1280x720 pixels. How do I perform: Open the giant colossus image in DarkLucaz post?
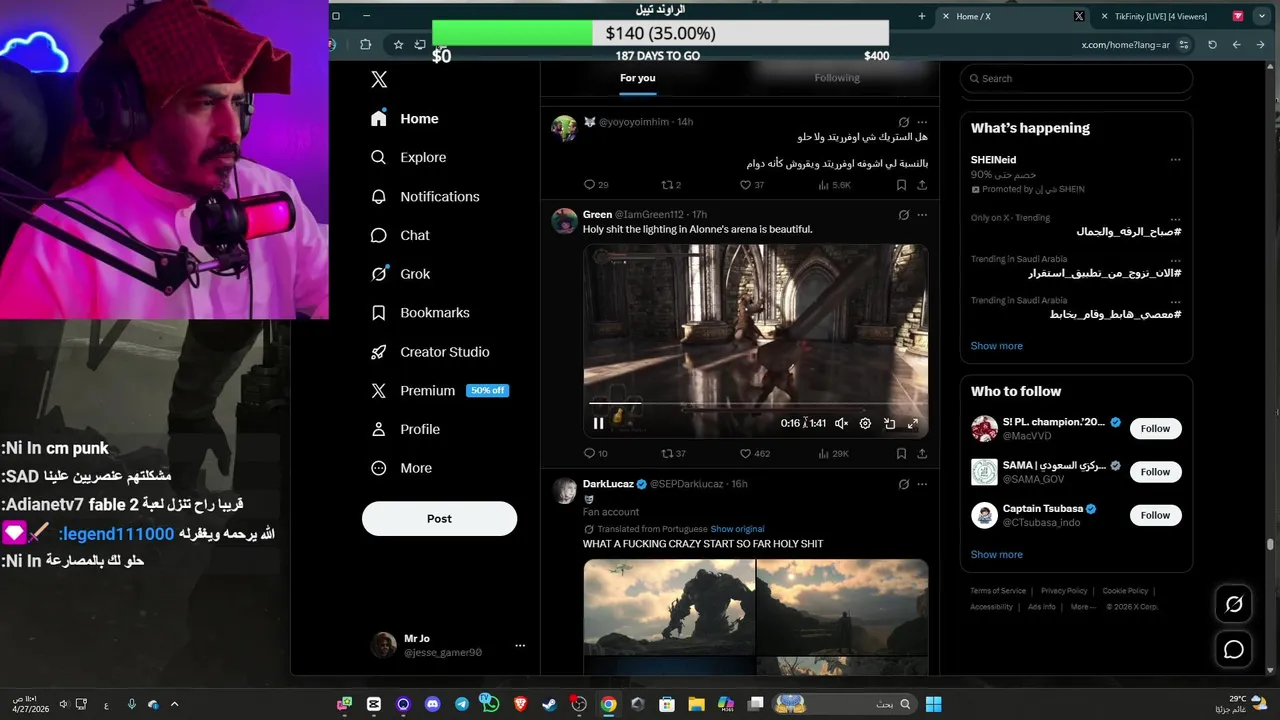[x=669, y=608]
